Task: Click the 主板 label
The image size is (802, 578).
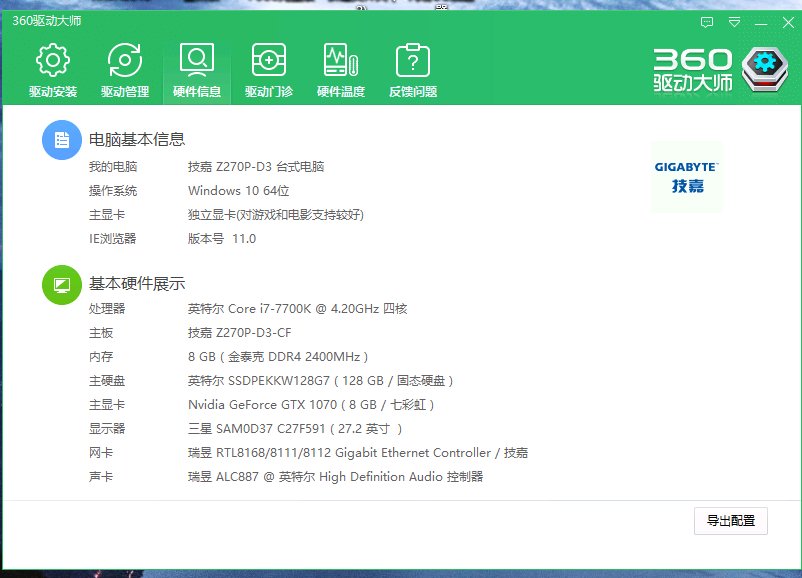Action: [x=101, y=333]
